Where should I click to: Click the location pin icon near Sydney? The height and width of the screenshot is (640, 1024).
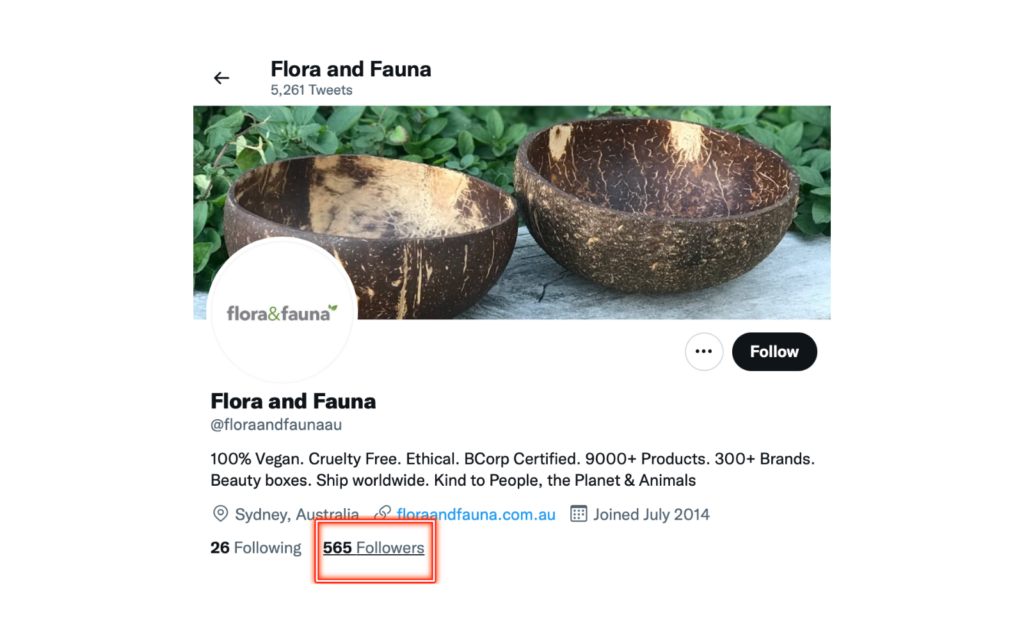pyautogui.click(x=219, y=514)
